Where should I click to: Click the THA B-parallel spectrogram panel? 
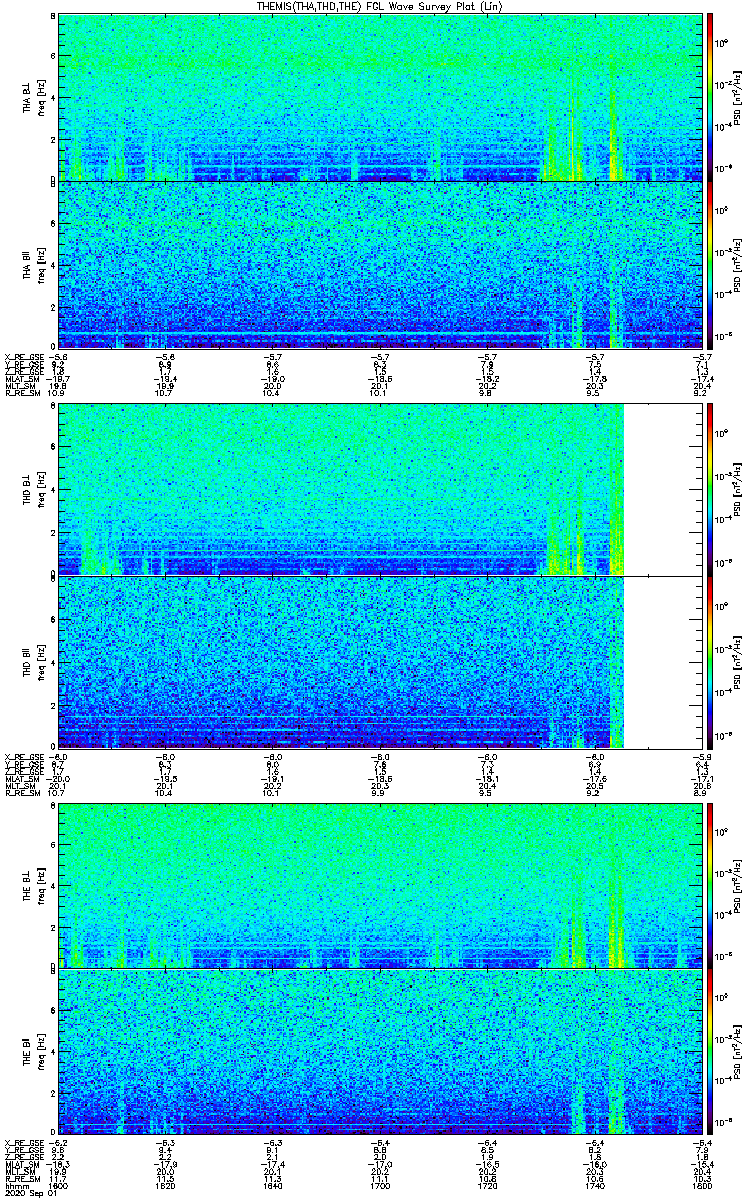(381, 265)
